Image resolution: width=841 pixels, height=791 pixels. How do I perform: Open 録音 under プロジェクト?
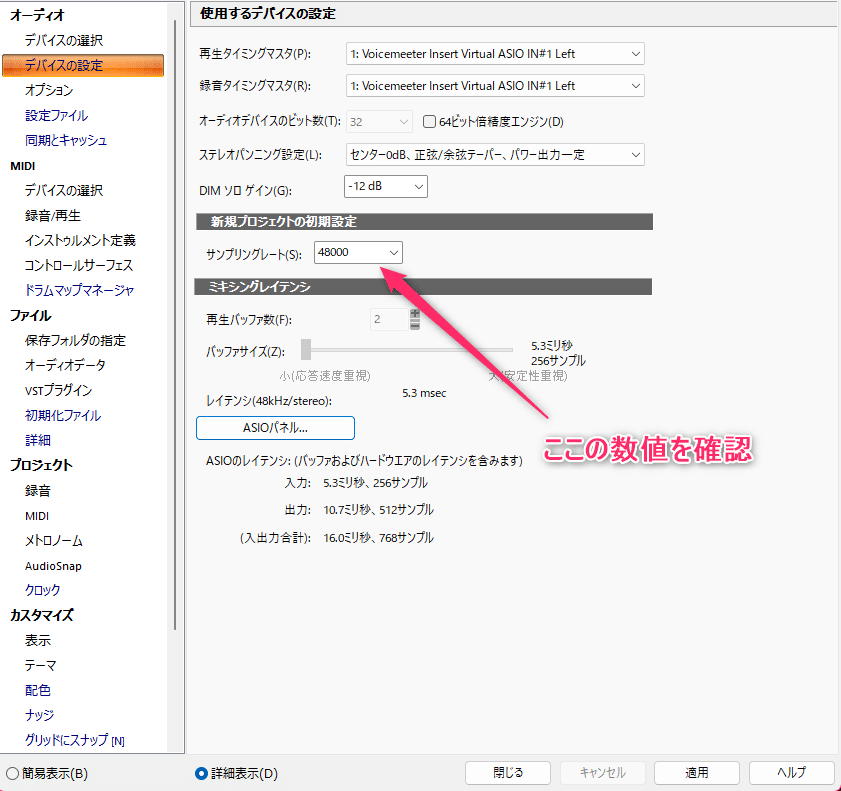[38, 491]
